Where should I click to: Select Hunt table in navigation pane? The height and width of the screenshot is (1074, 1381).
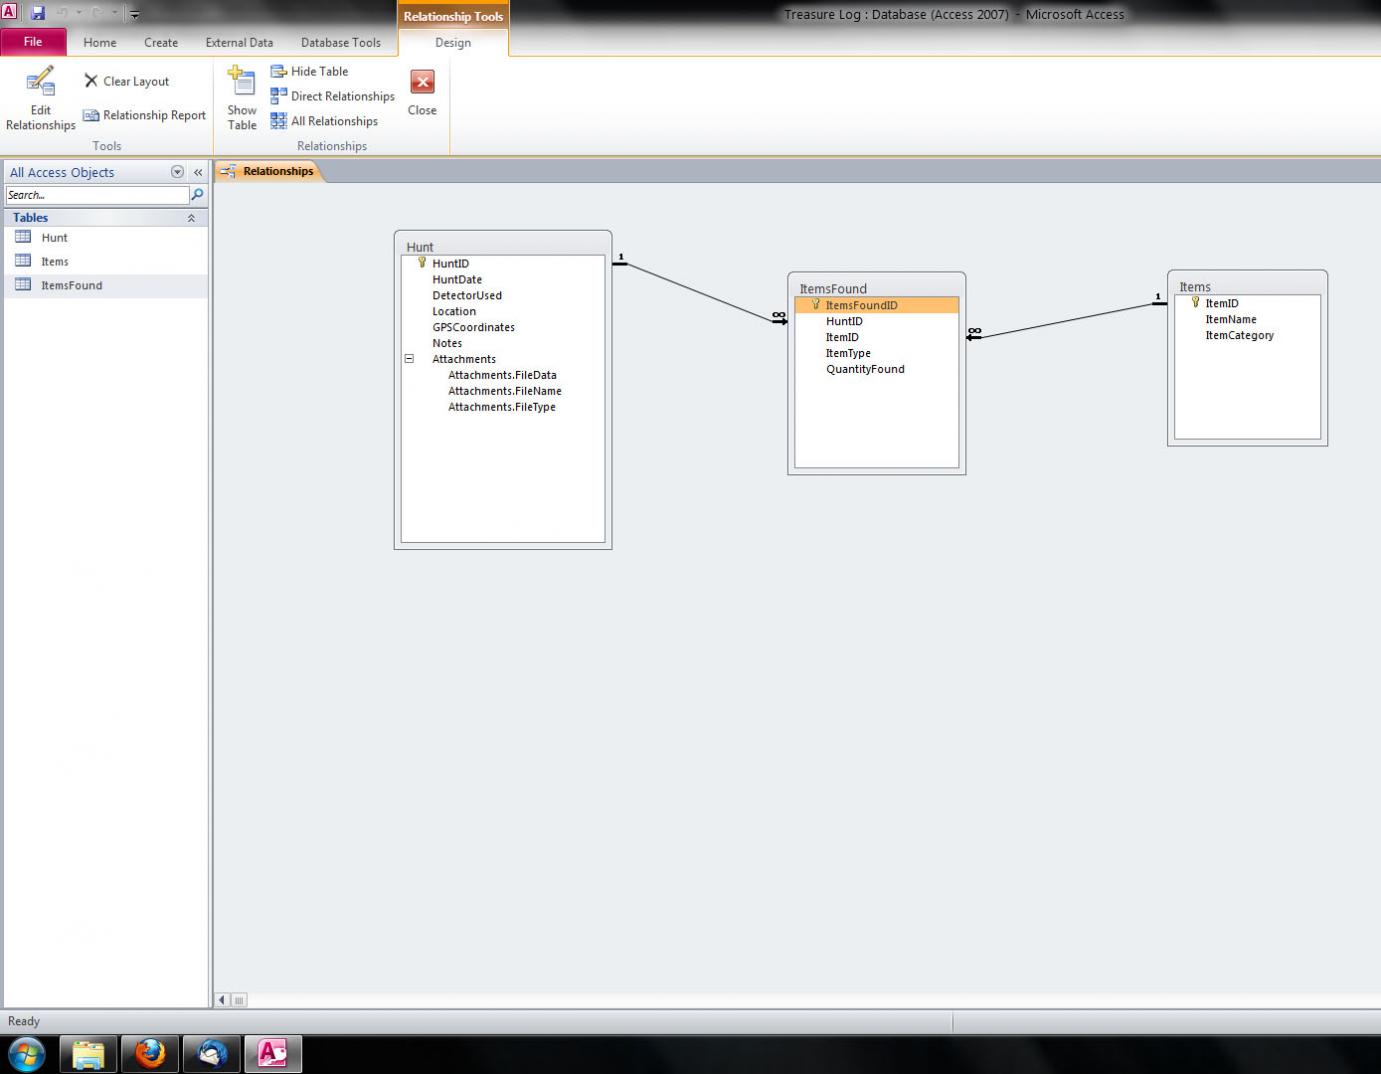[105, 237]
